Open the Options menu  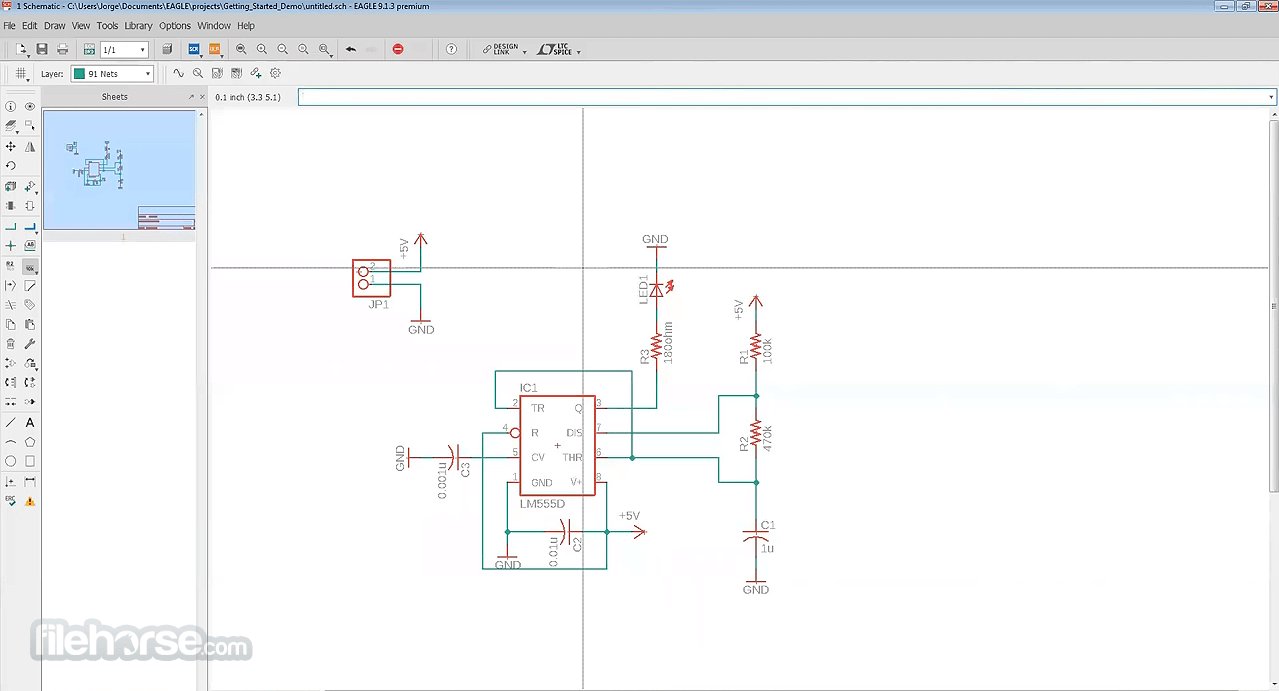175,26
